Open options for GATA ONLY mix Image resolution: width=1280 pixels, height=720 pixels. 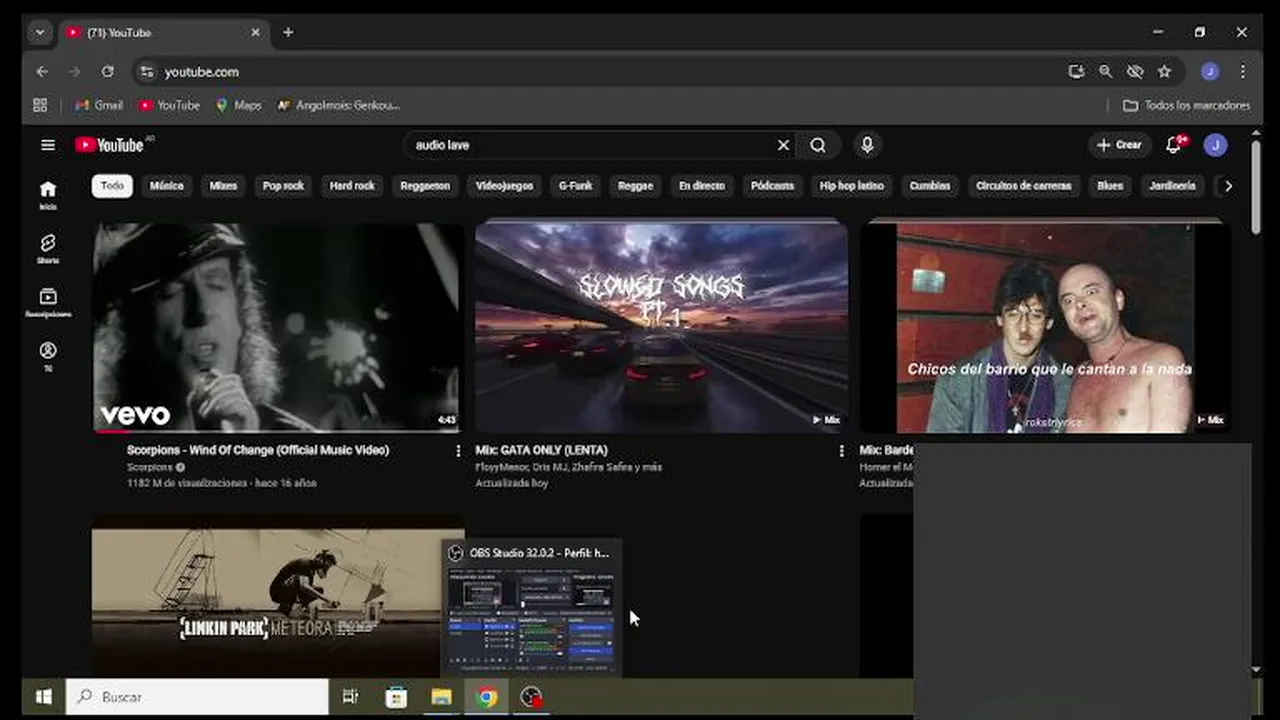(x=841, y=451)
